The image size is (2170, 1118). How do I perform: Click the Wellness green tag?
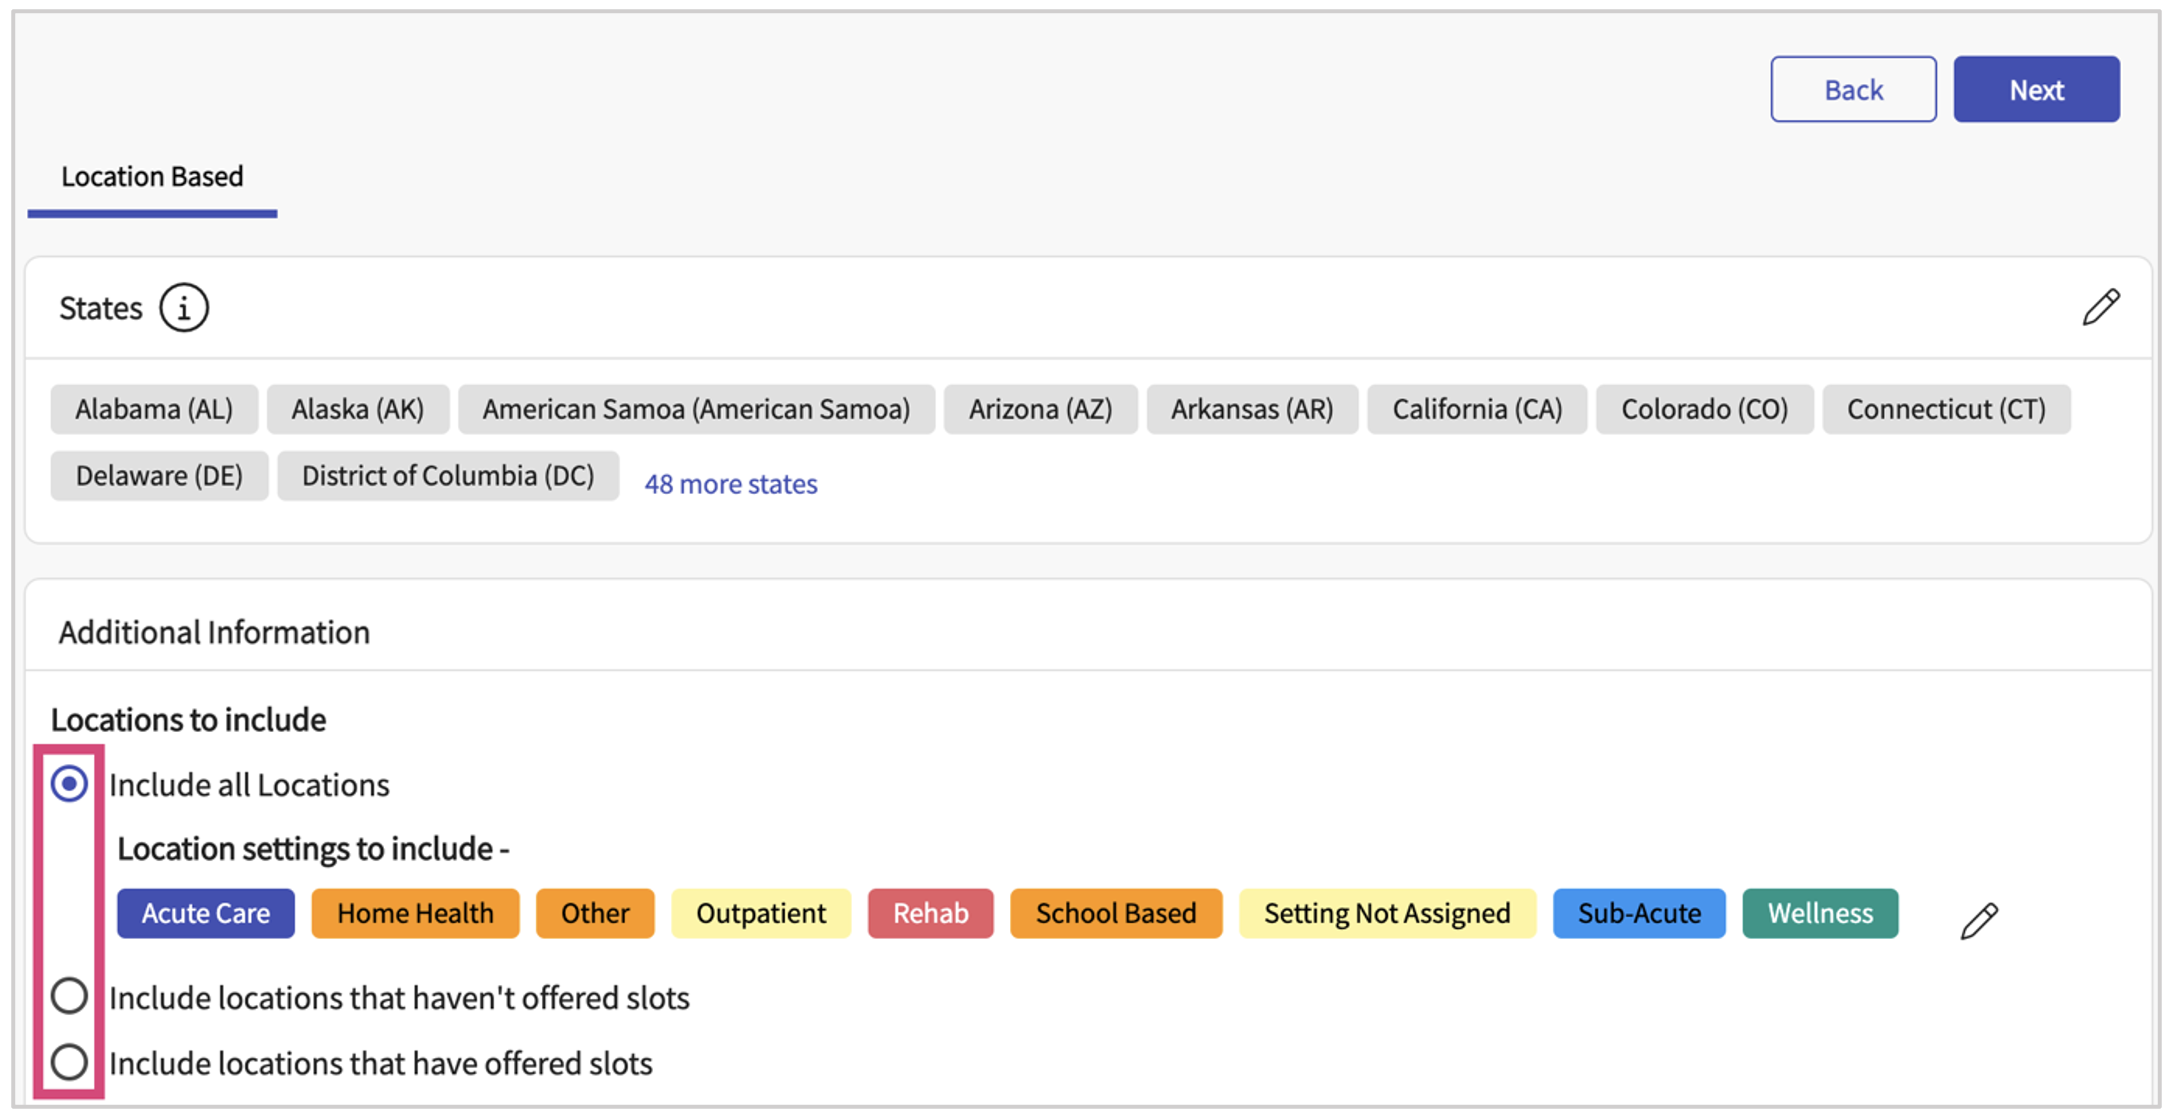[x=1819, y=913]
